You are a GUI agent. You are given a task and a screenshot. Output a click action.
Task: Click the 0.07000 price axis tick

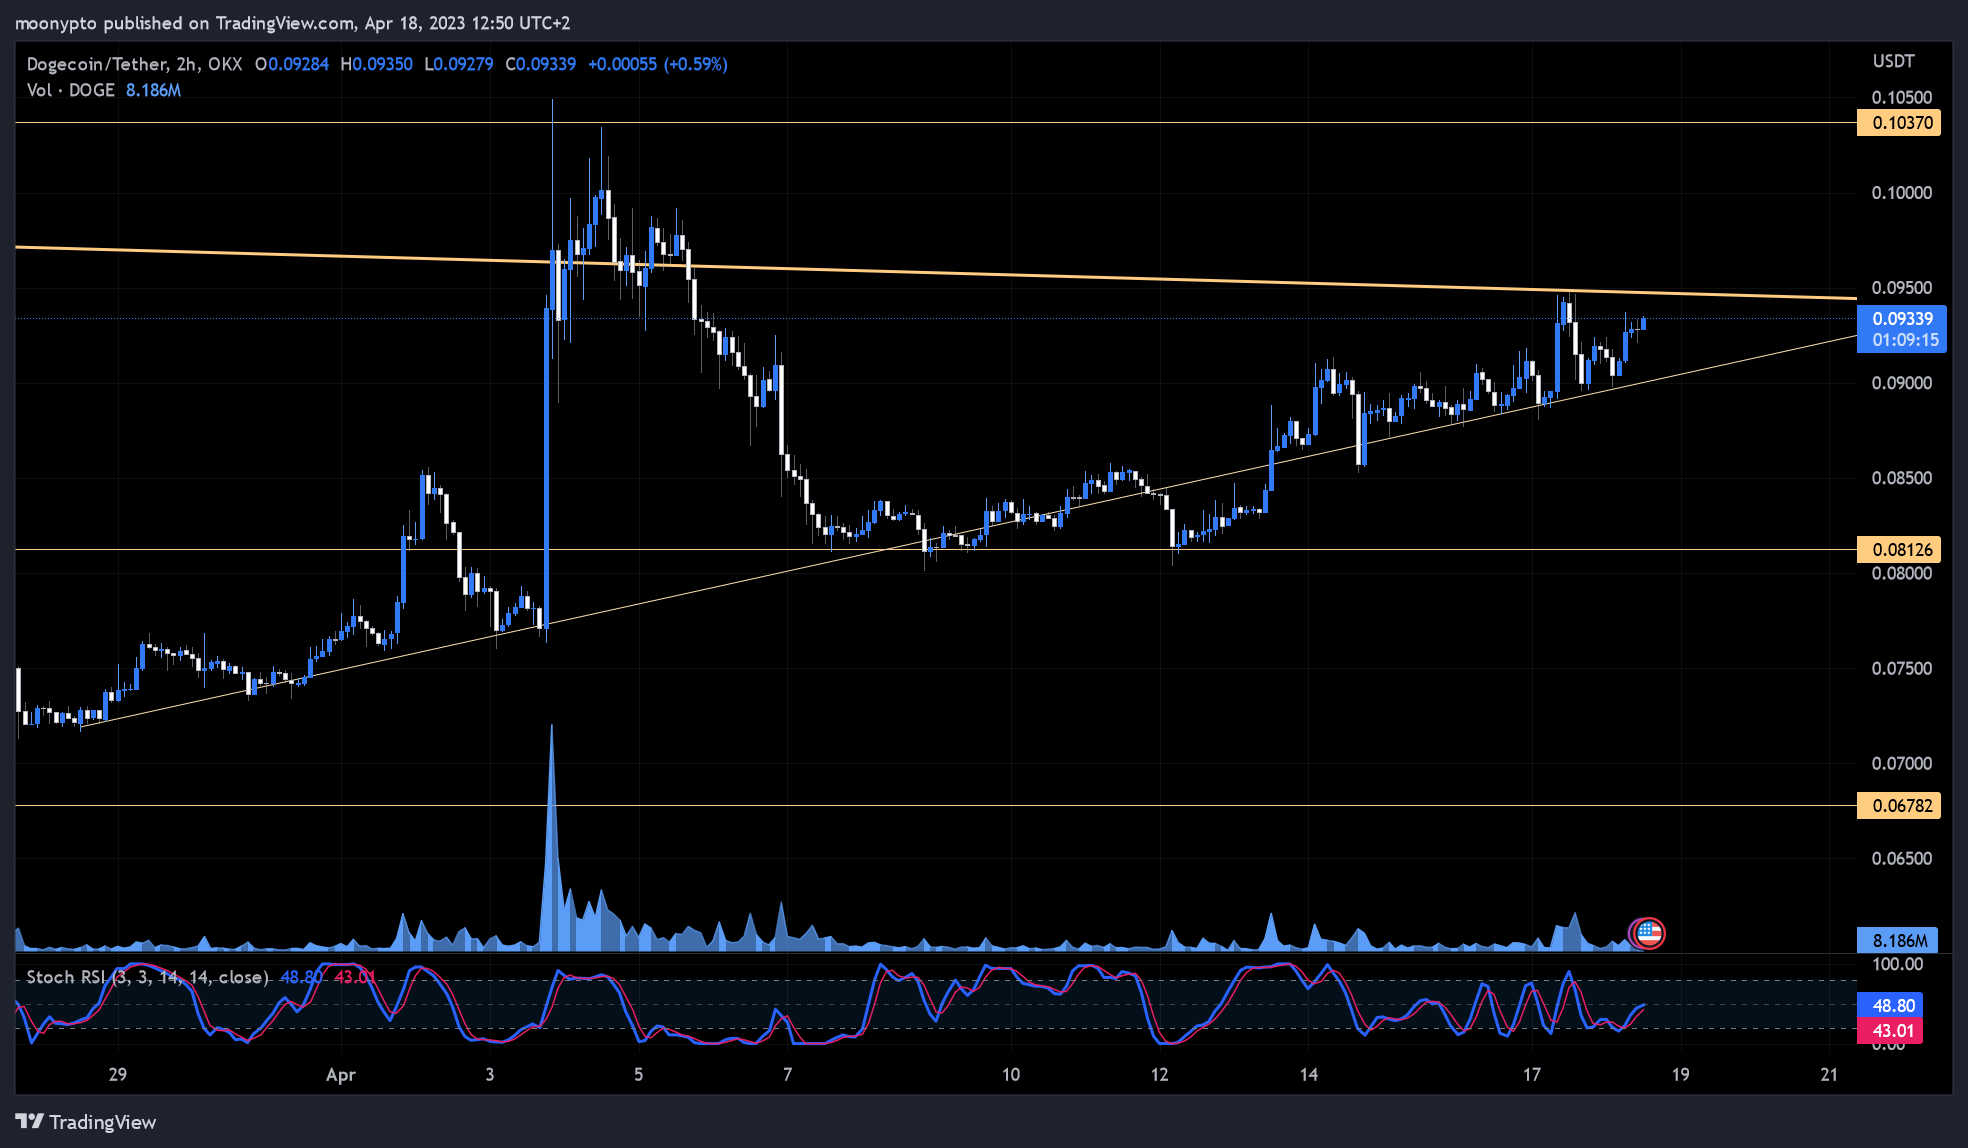pos(1902,763)
